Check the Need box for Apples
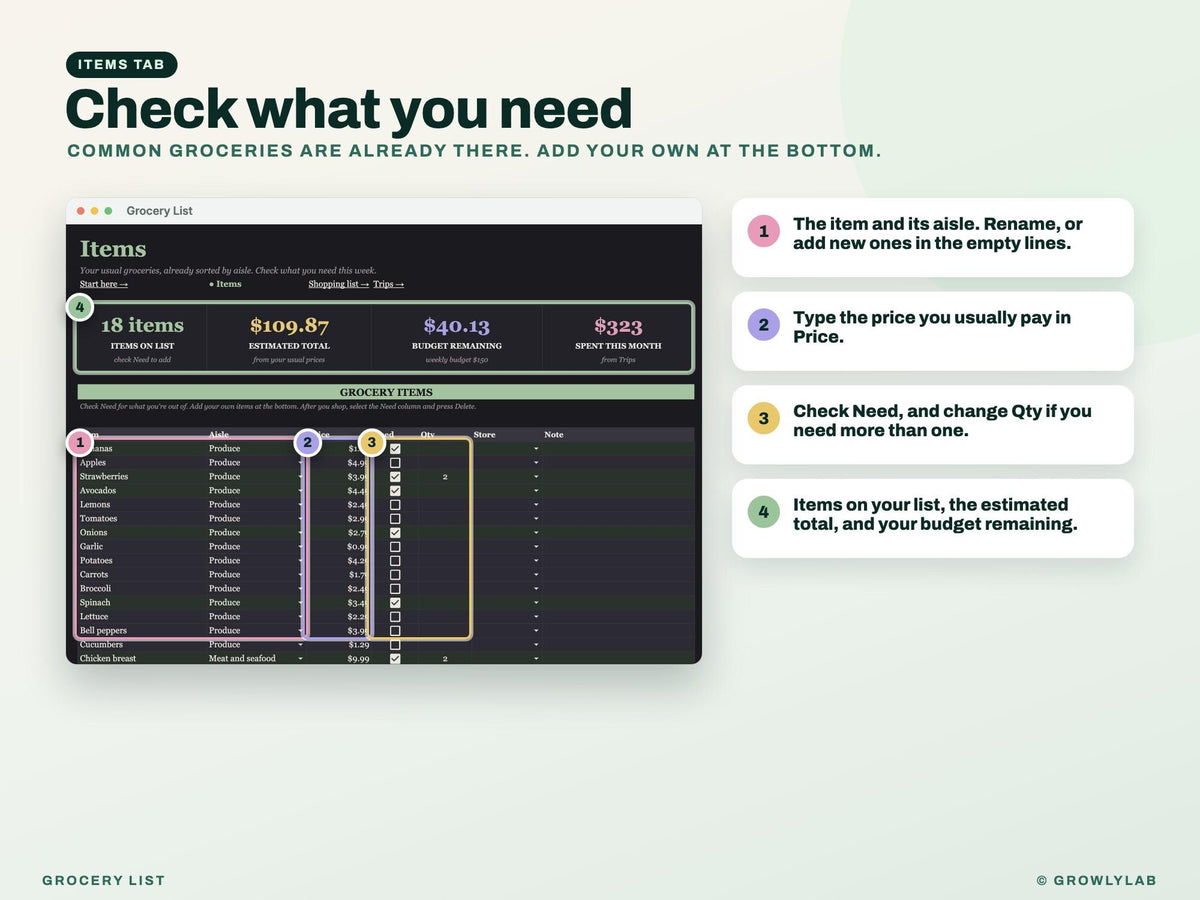This screenshot has height=900, width=1200. pos(395,463)
